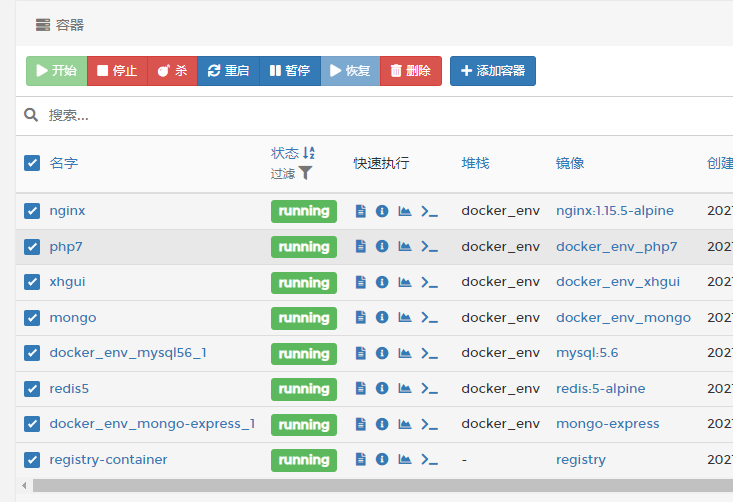Click the 停止 stop button
Screen dimensions: 733x502
tap(117, 71)
